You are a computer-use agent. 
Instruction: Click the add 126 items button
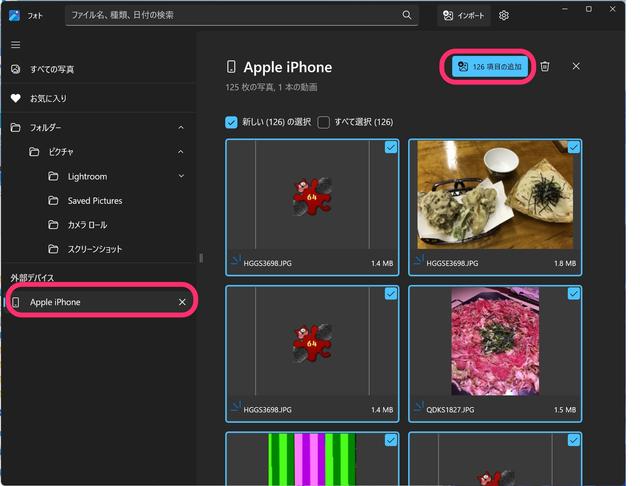[487, 67]
